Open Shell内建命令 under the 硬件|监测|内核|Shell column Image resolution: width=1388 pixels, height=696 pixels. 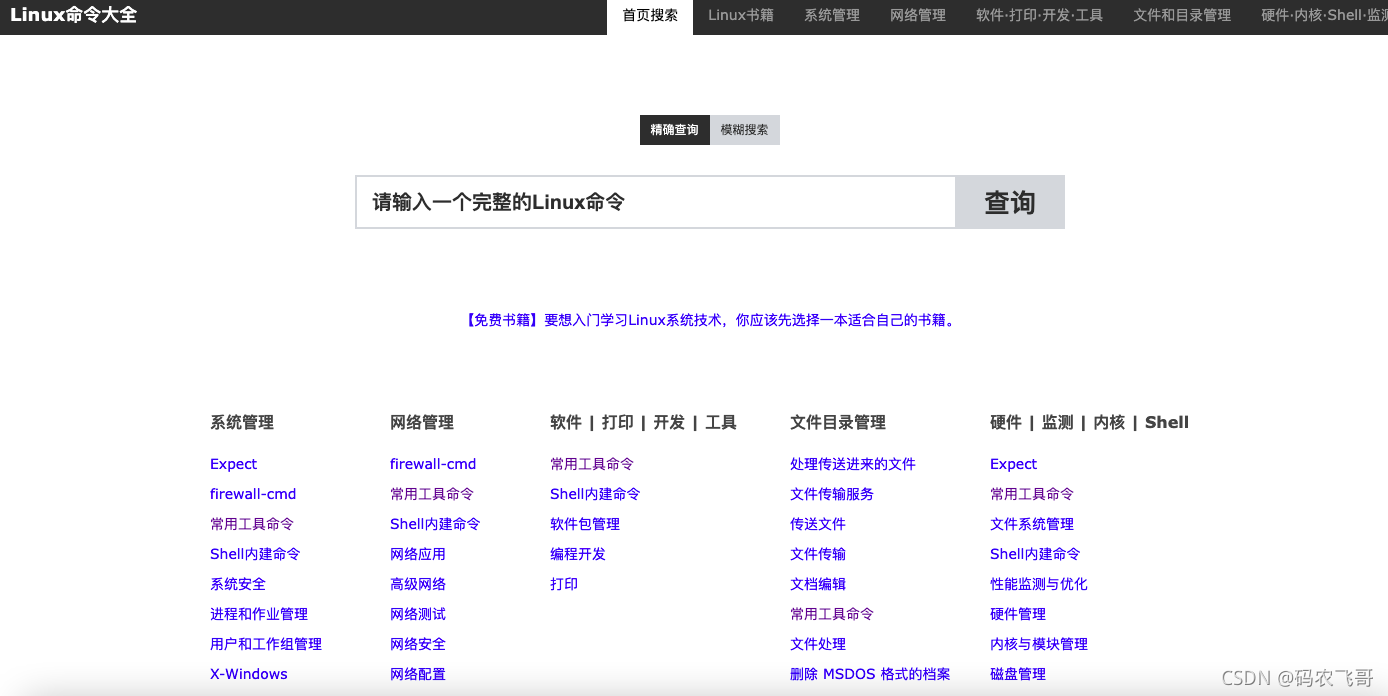coord(1035,554)
